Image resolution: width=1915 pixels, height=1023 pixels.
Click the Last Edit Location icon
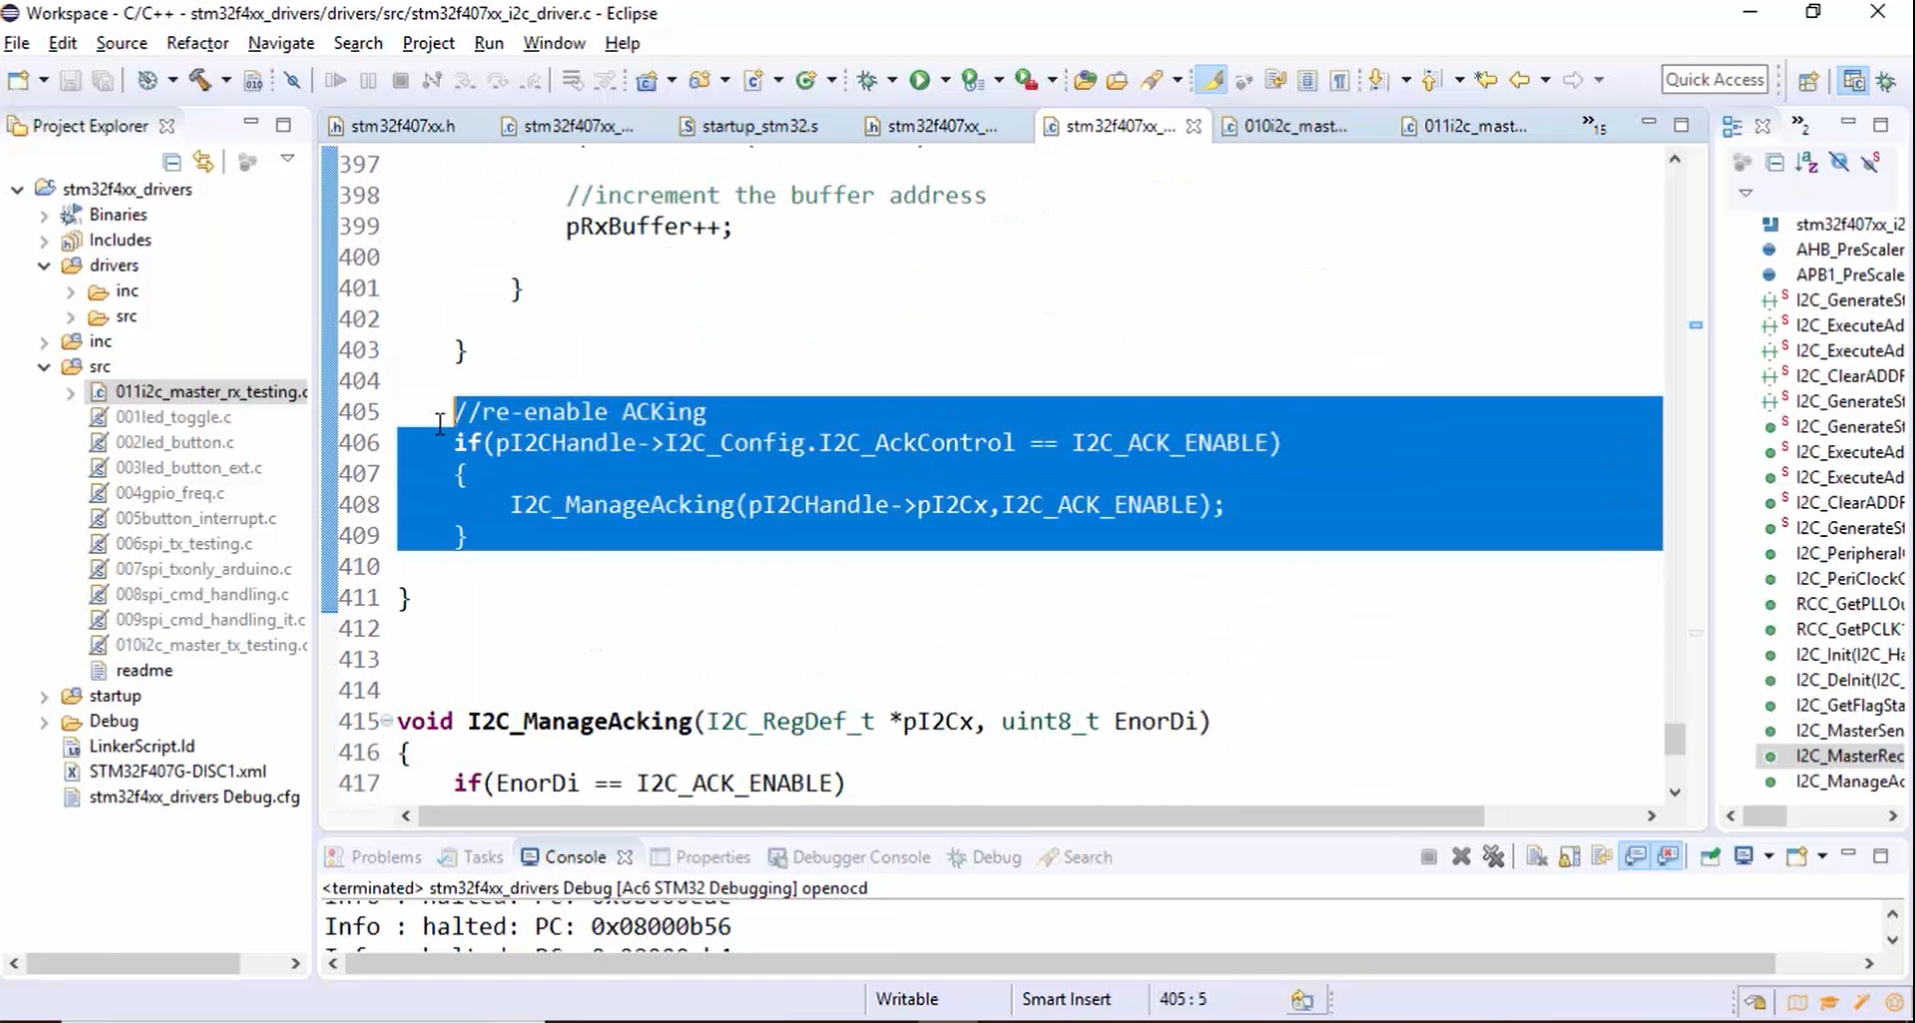tap(1486, 80)
